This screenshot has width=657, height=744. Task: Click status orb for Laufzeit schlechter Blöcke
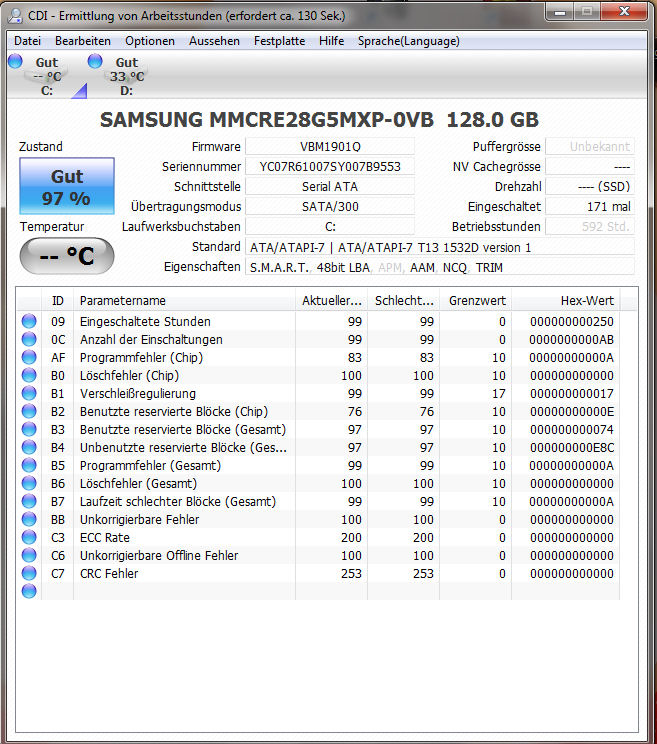point(29,502)
